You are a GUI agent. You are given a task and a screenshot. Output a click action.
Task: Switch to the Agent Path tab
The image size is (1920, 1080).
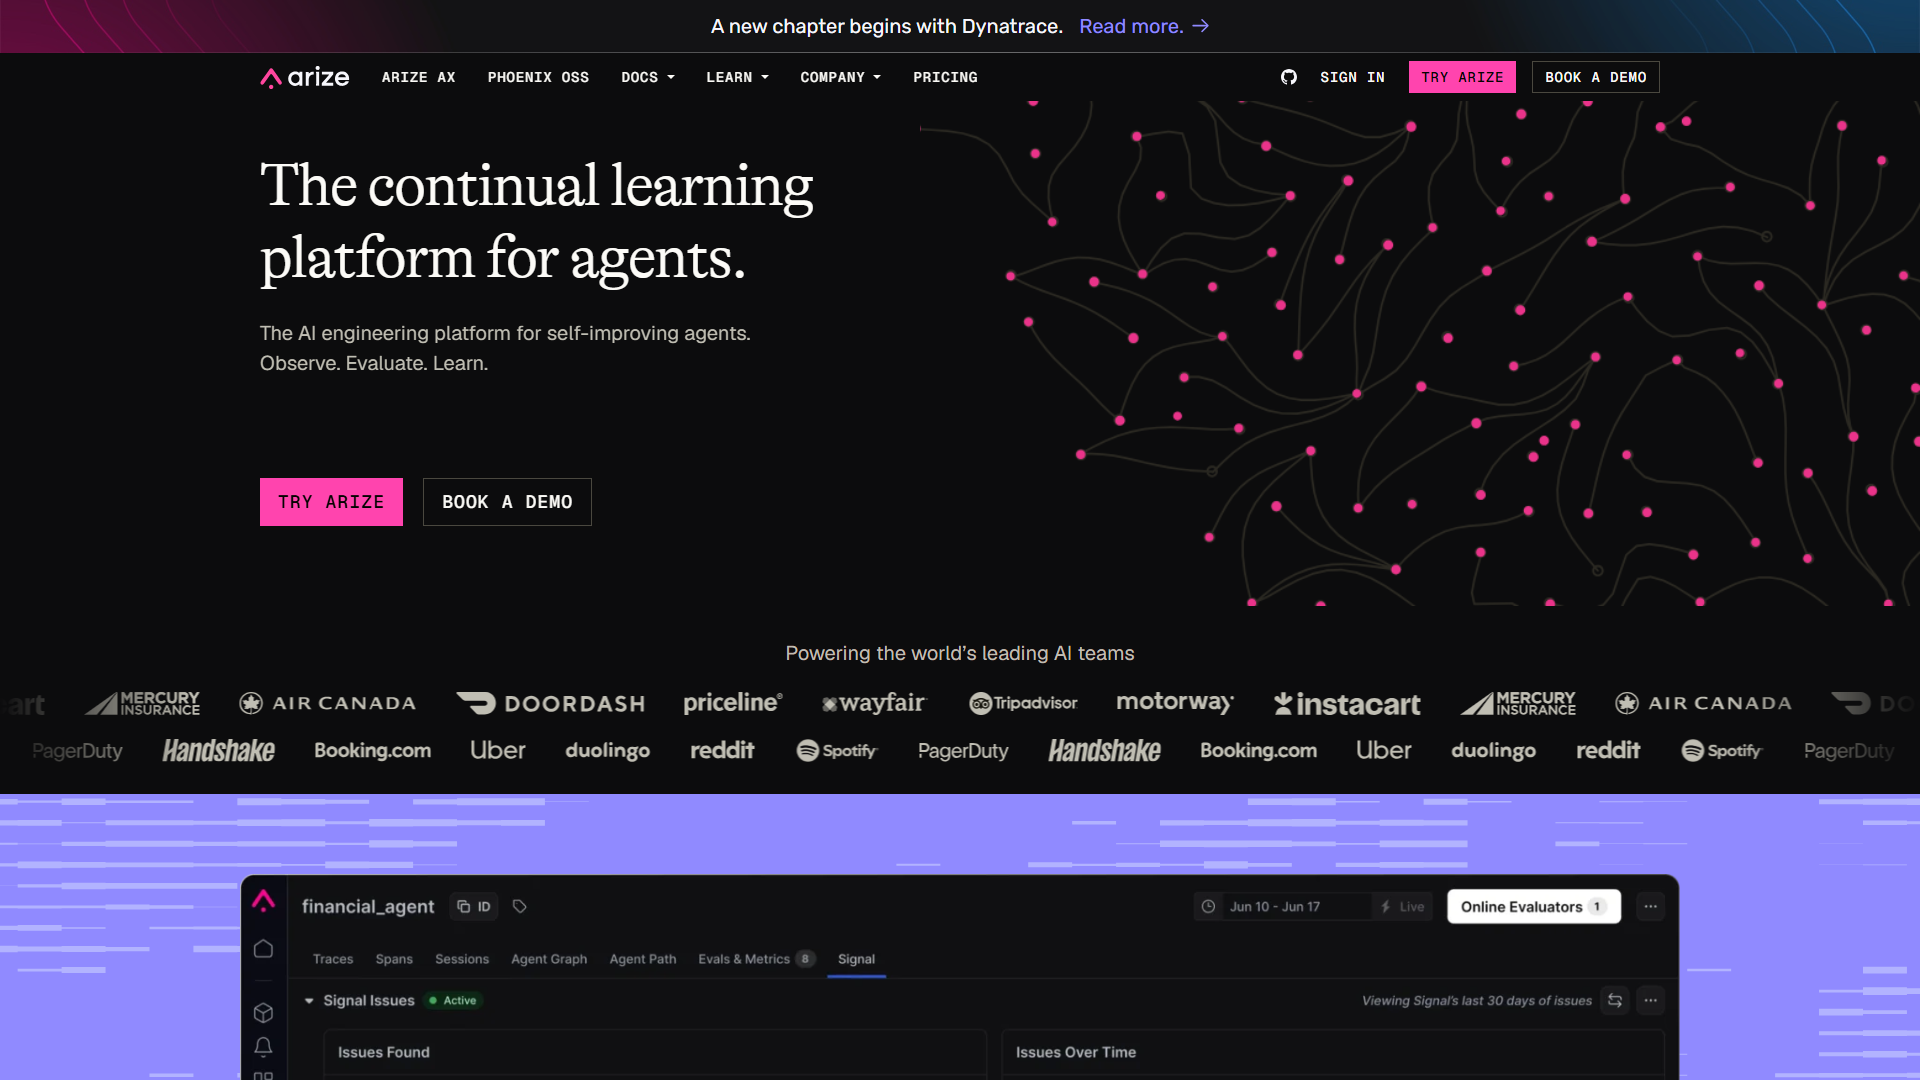pos(643,959)
